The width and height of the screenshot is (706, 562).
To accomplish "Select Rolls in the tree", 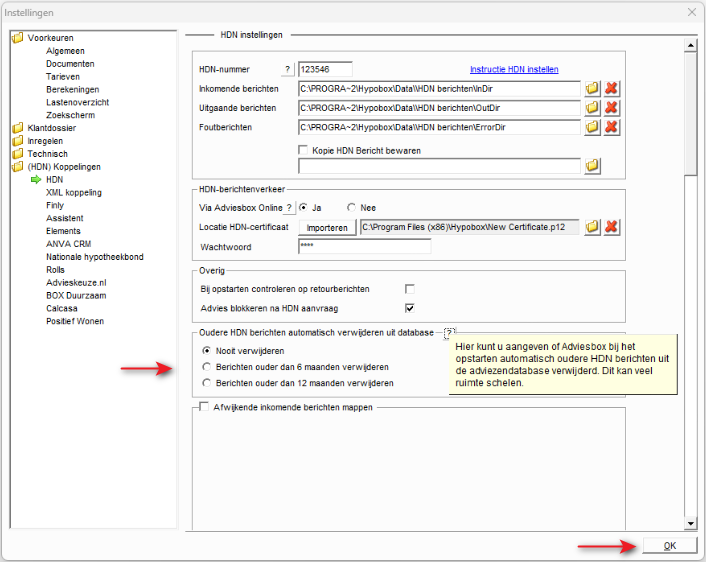I will pyautogui.click(x=55, y=270).
